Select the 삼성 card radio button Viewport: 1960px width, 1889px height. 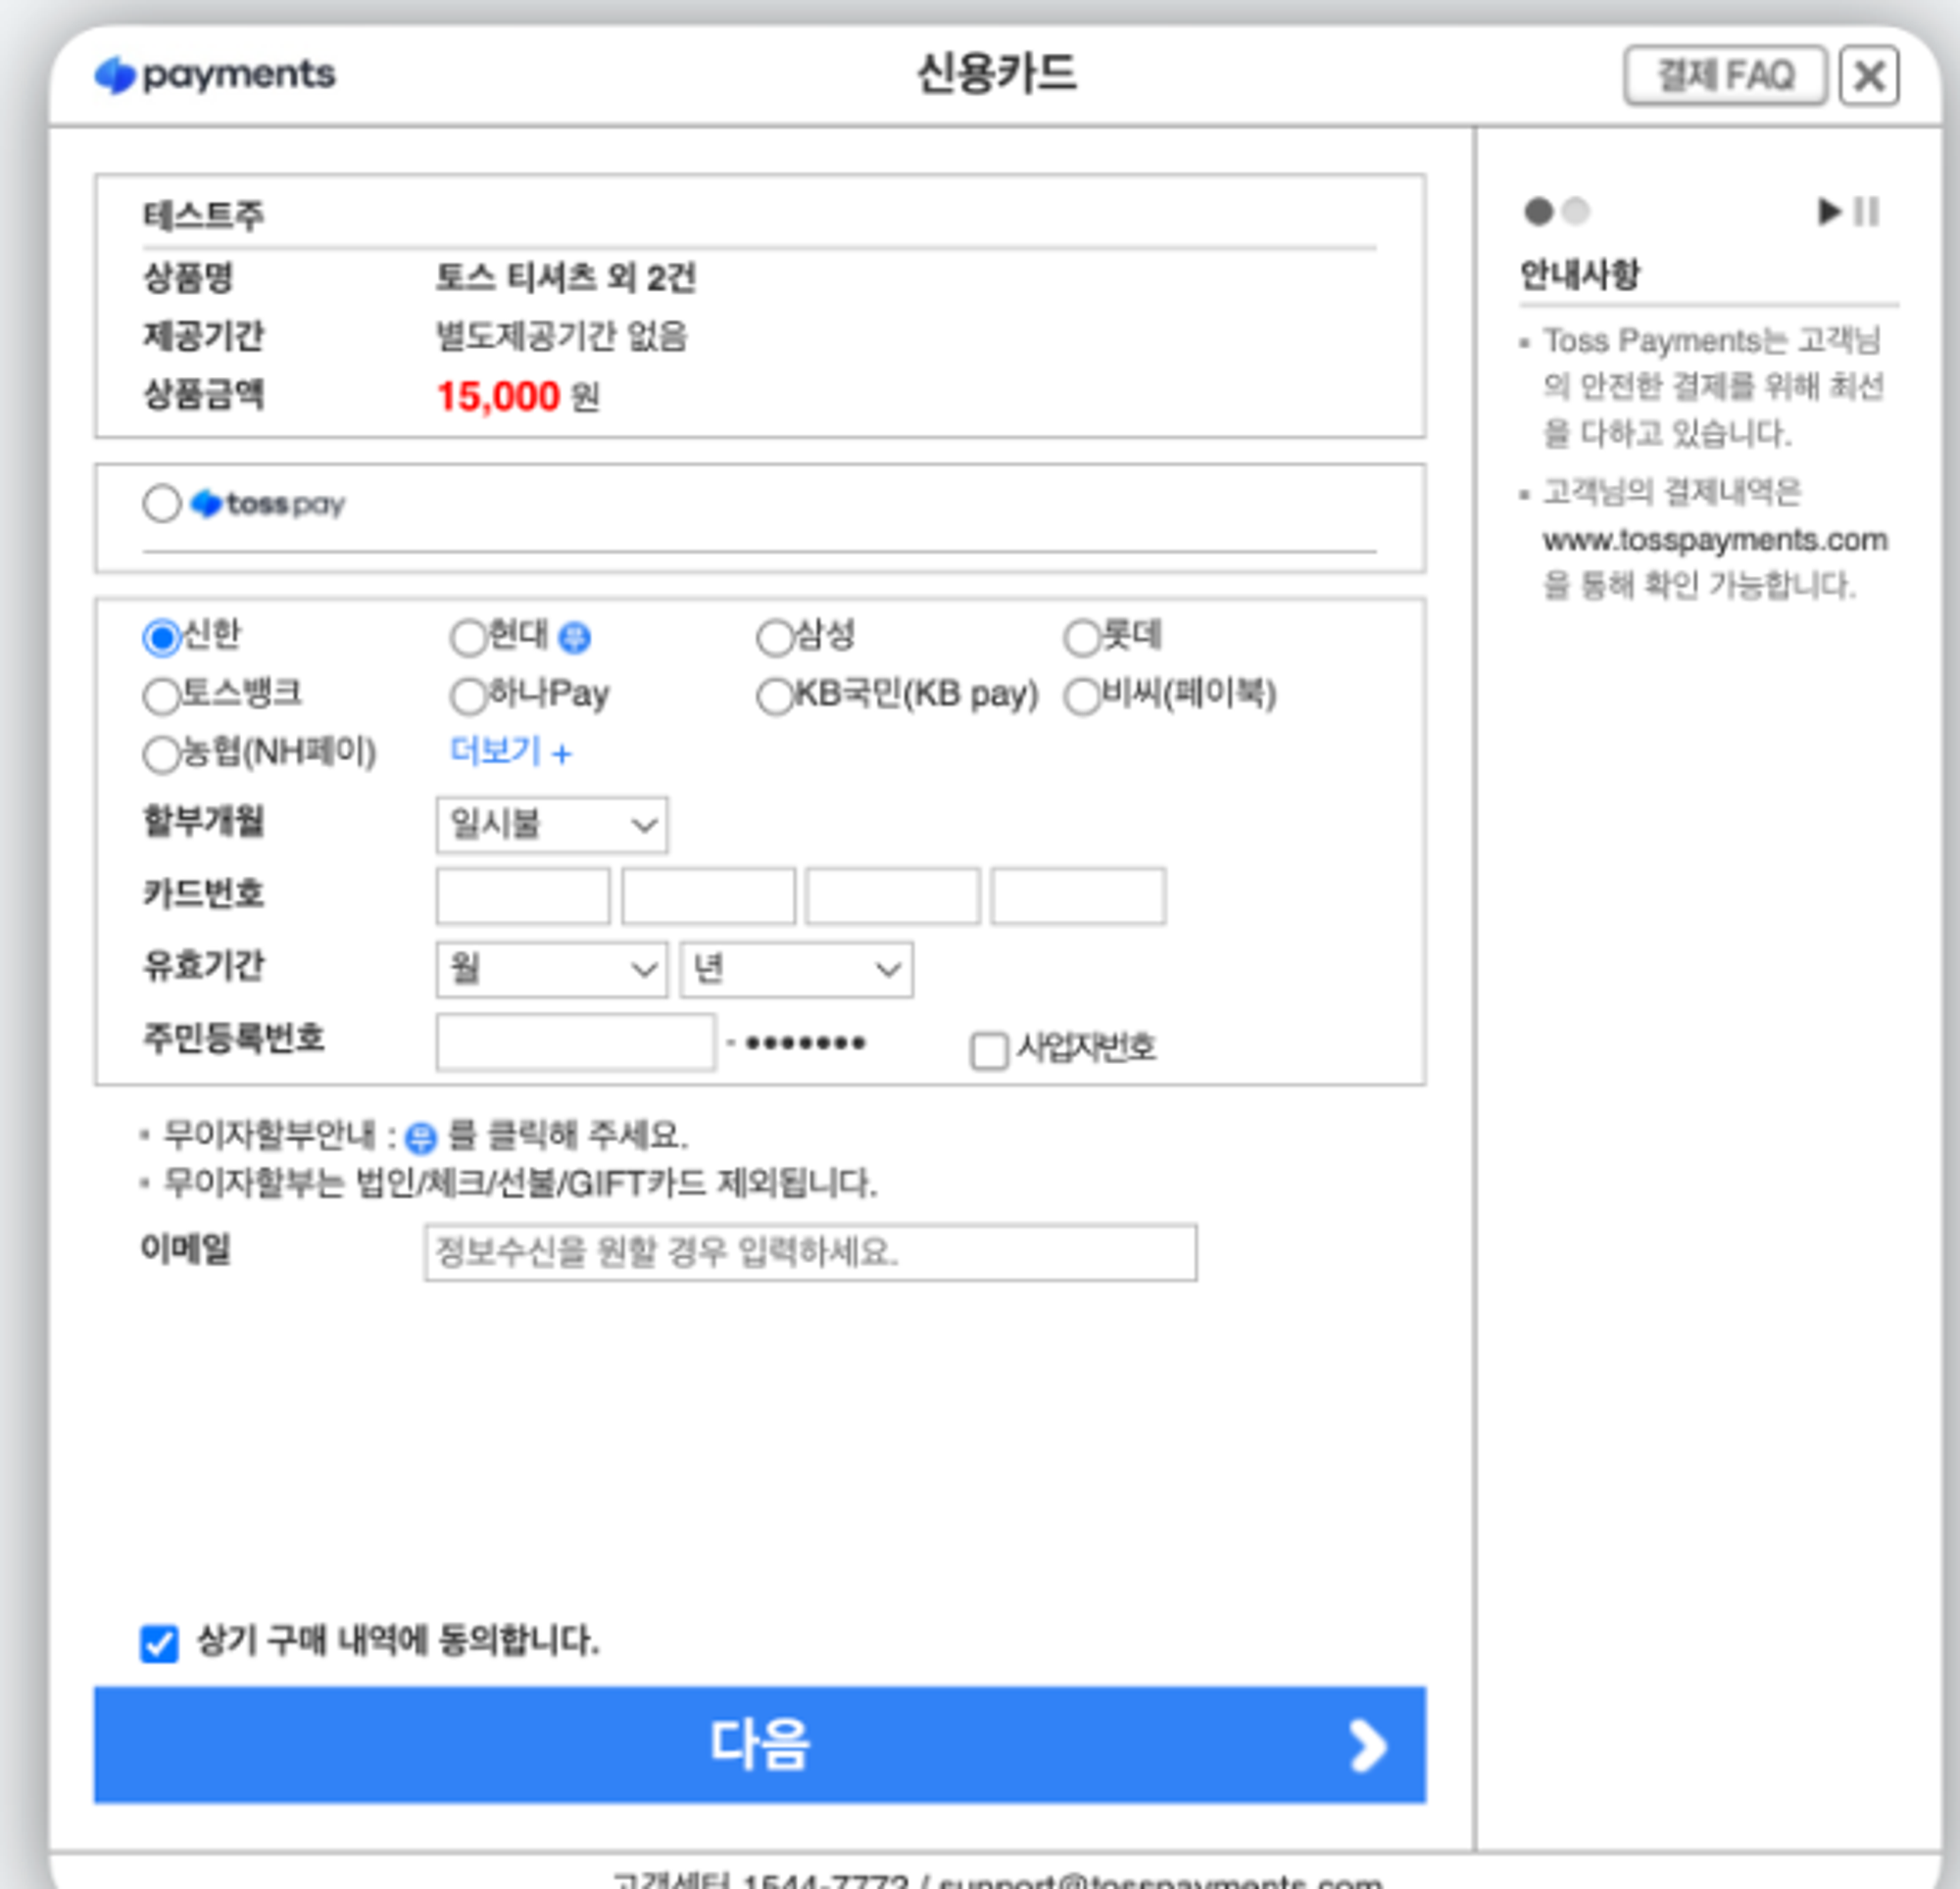click(774, 637)
